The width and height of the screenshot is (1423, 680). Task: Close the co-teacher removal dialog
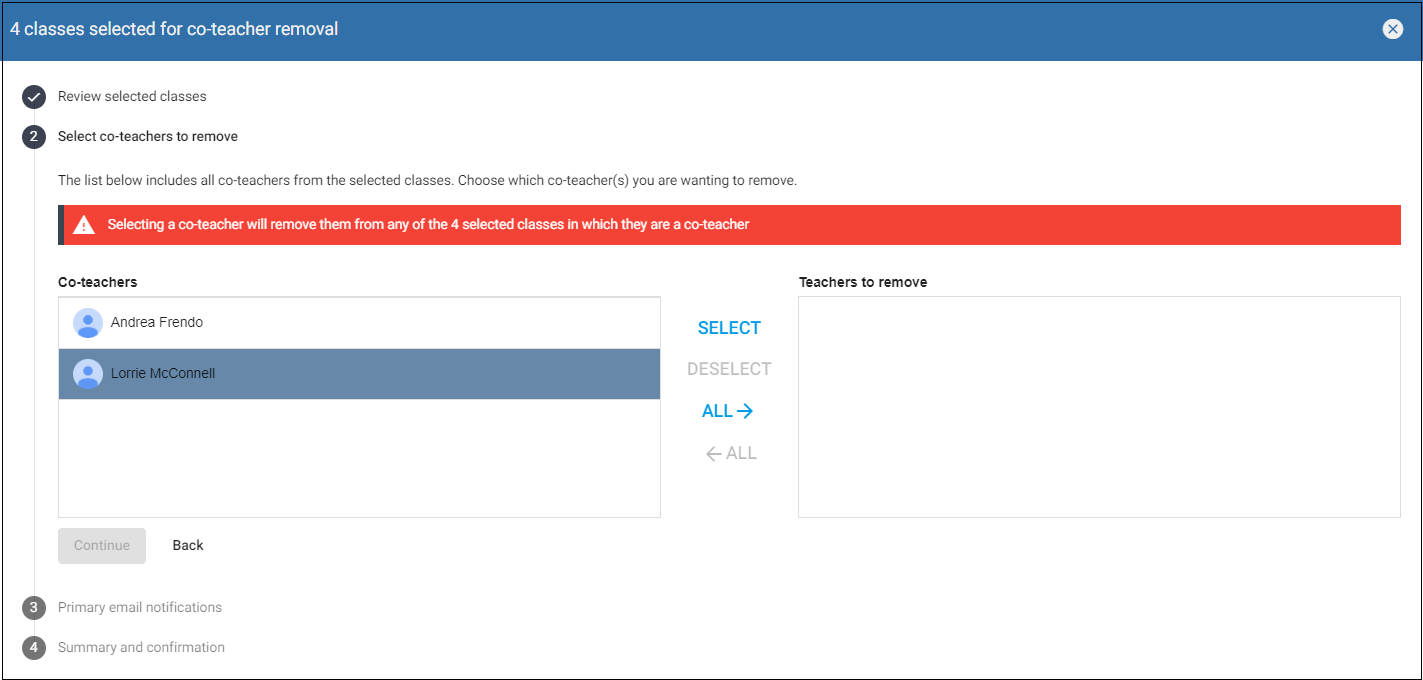point(1392,29)
